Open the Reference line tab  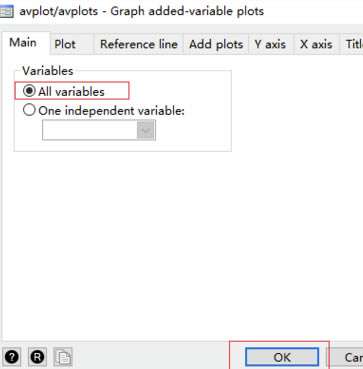click(139, 44)
